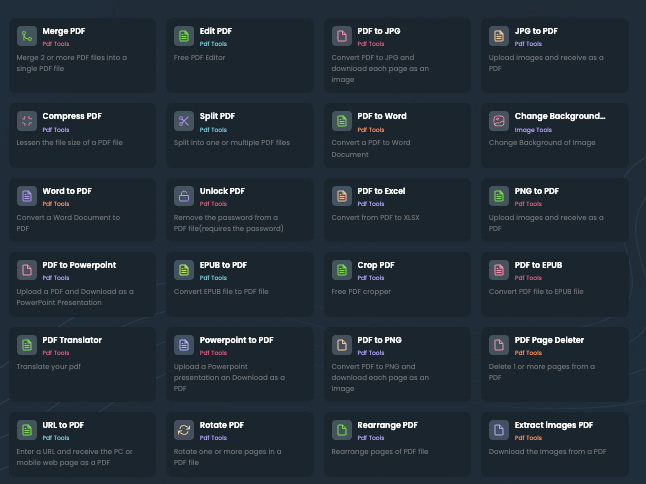Viewport: 646px width, 484px height.
Task: Open the PDF to Word tool
Action: tap(397, 135)
